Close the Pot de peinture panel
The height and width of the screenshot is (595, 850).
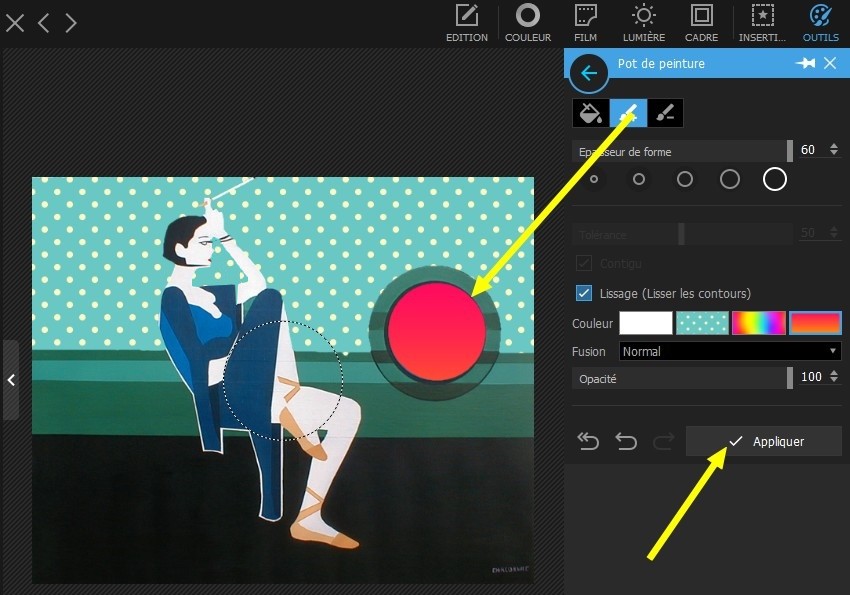point(830,63)
